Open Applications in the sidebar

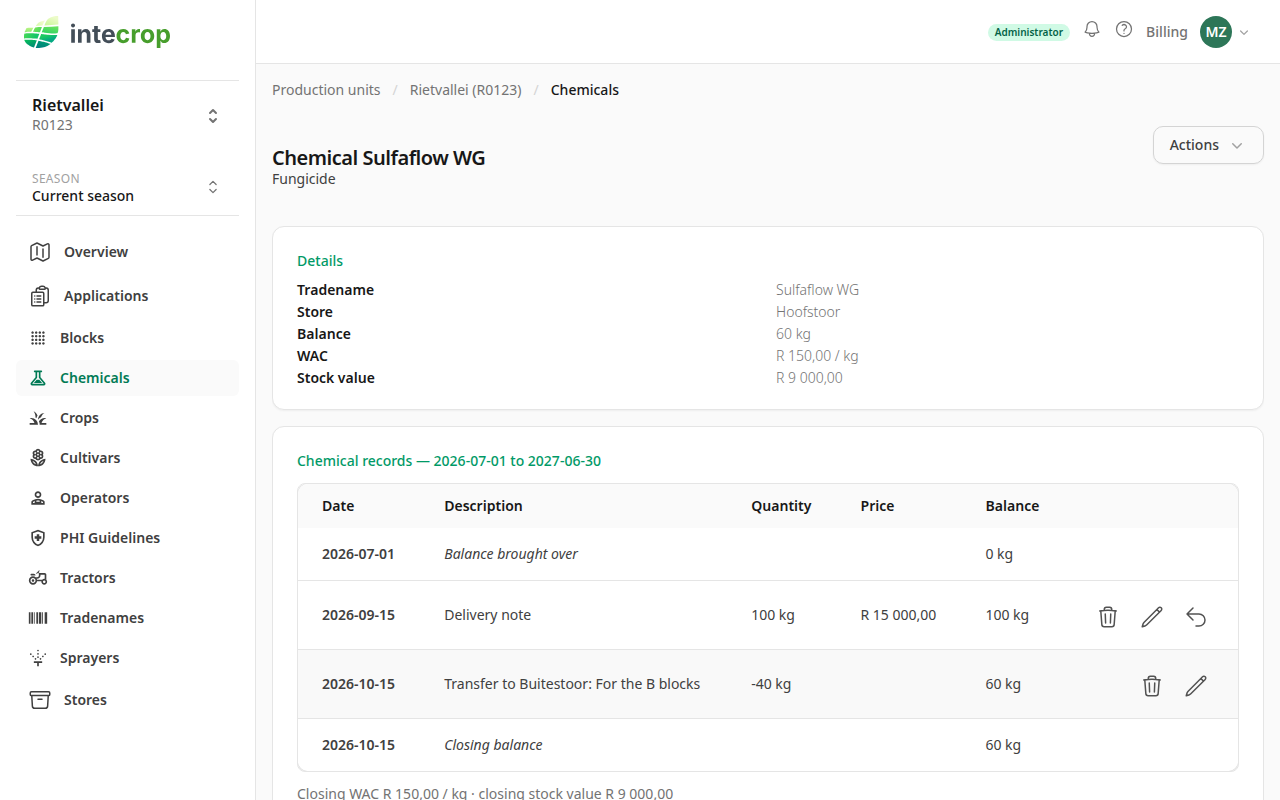coord(127,296)
